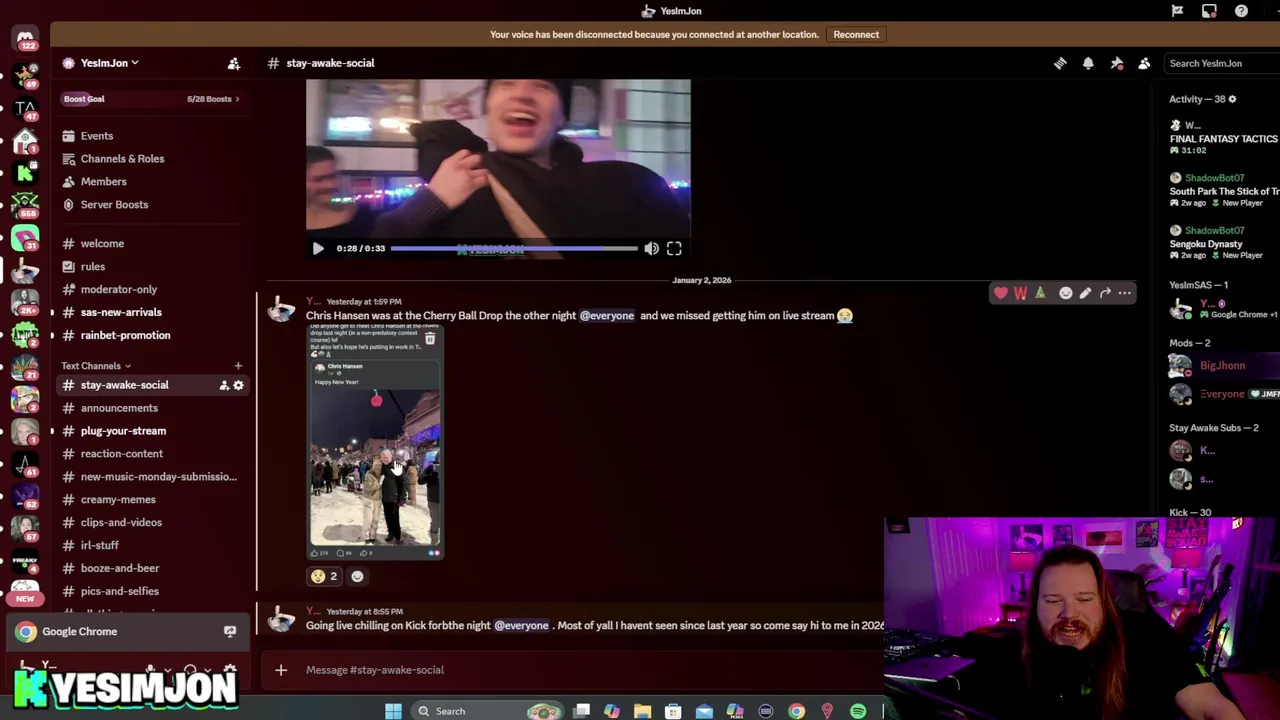Image resolution: width=1280 pixels, height=720 pixels.
Task: Open the Activity settings gear
Action: tap(1232, 99)
